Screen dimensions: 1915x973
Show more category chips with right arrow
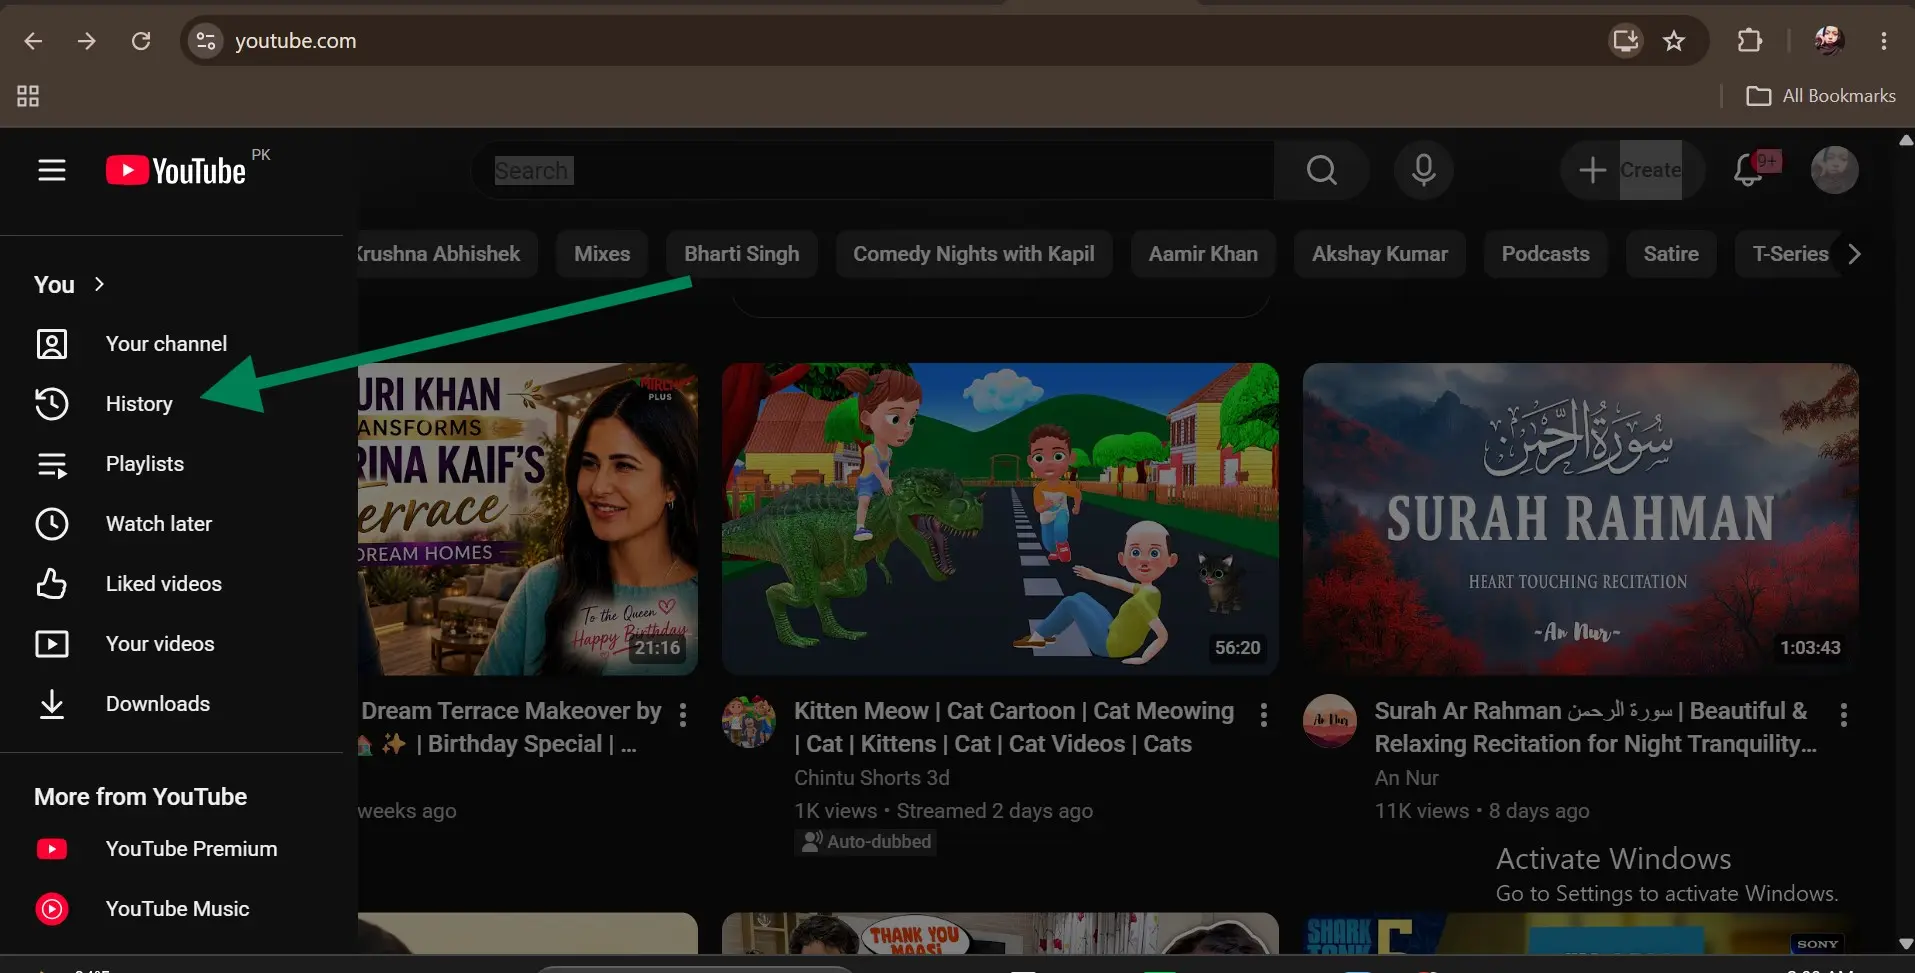1854,254
